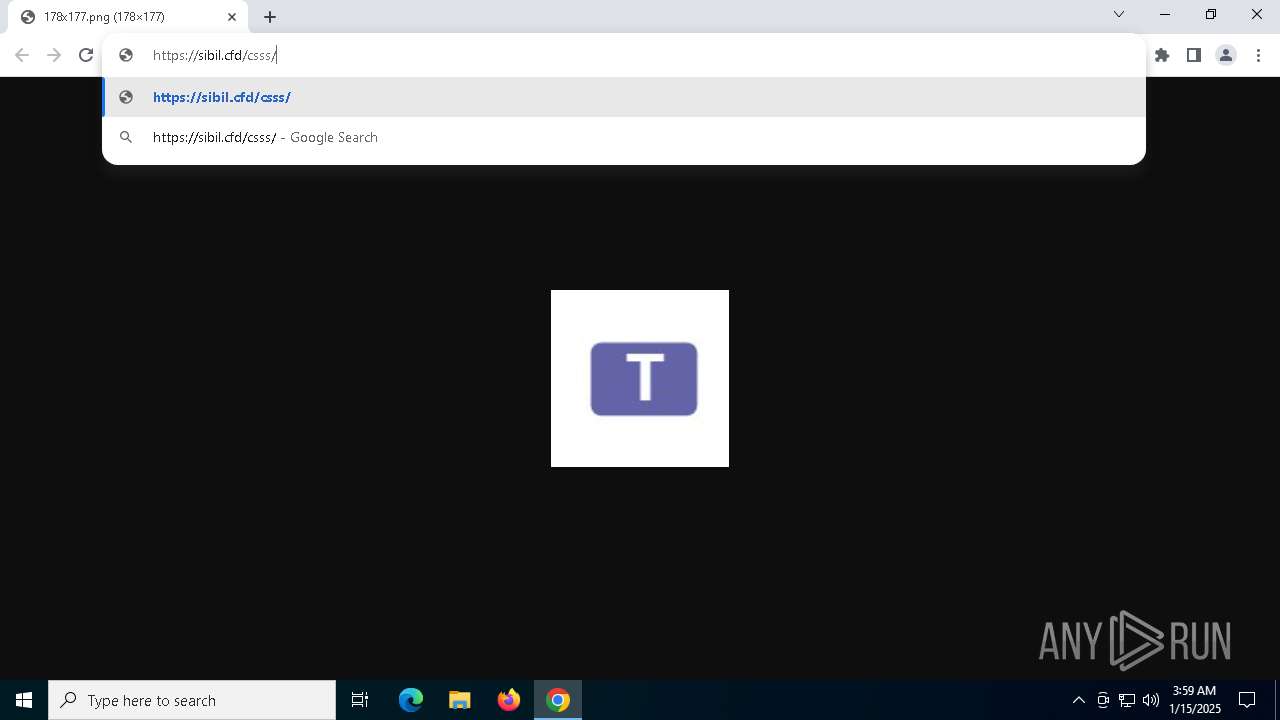This screenshot has height=720, width=1280.
Task: Click the meet-now tray icon
Action: click(x=1103, y=700)
